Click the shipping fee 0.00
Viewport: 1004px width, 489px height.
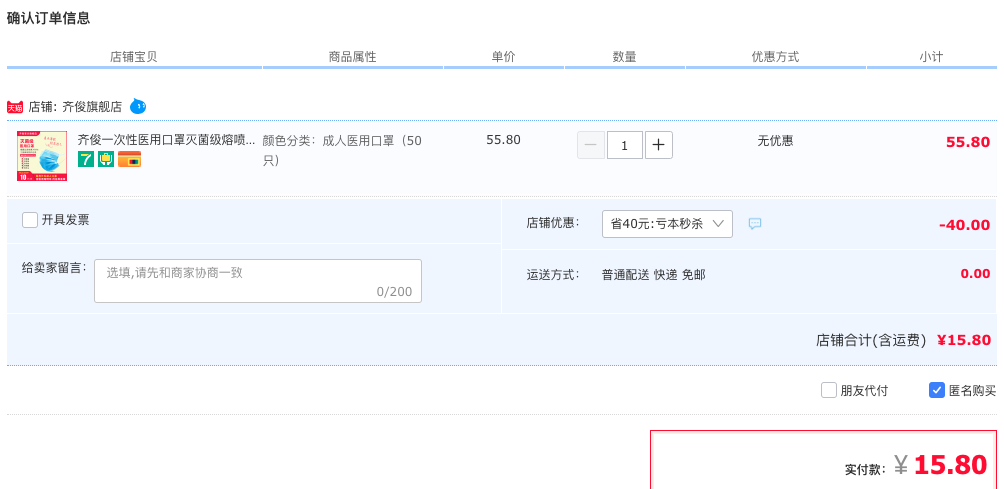[x=975, y=274]
